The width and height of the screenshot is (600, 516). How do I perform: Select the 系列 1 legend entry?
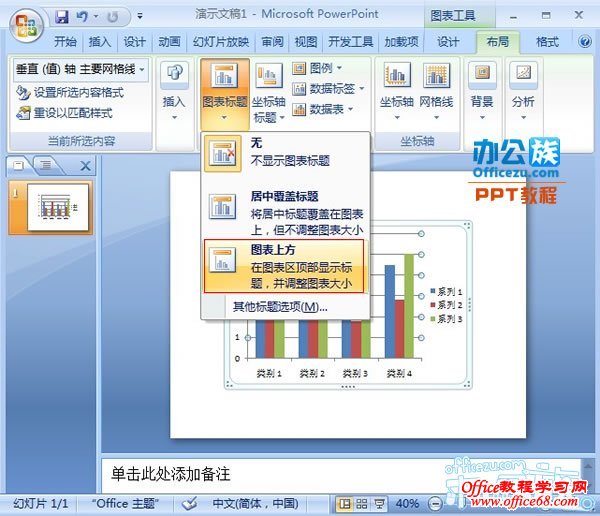tap(446, 292)
